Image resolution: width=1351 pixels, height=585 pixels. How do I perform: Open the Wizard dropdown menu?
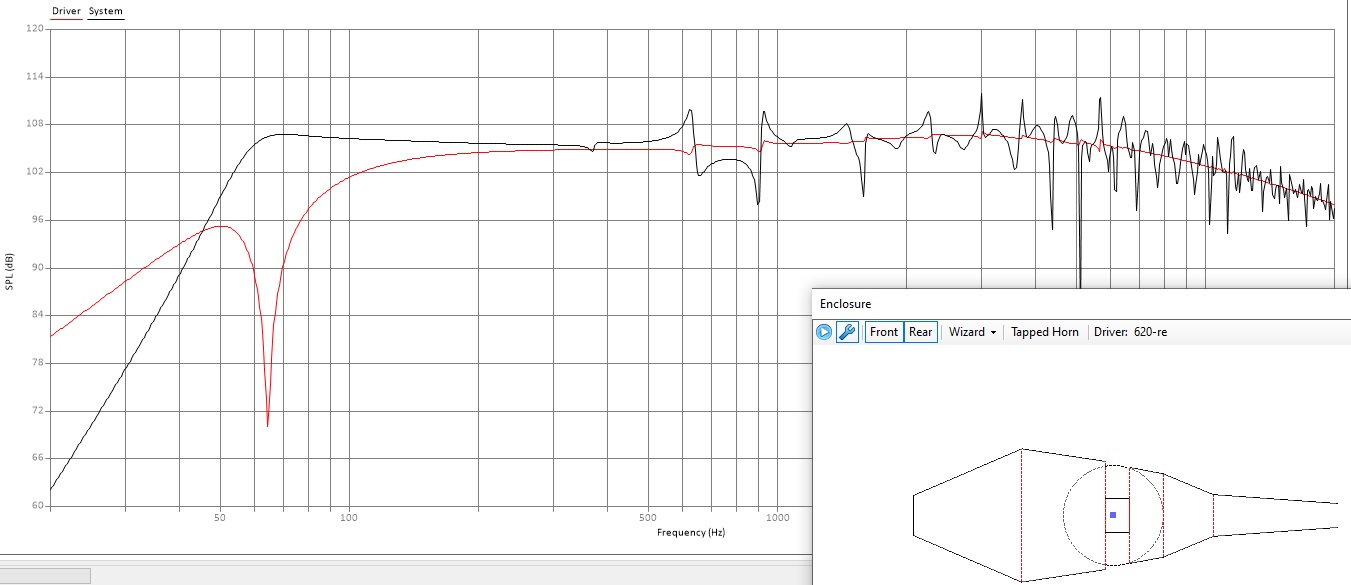click(973, 332)
